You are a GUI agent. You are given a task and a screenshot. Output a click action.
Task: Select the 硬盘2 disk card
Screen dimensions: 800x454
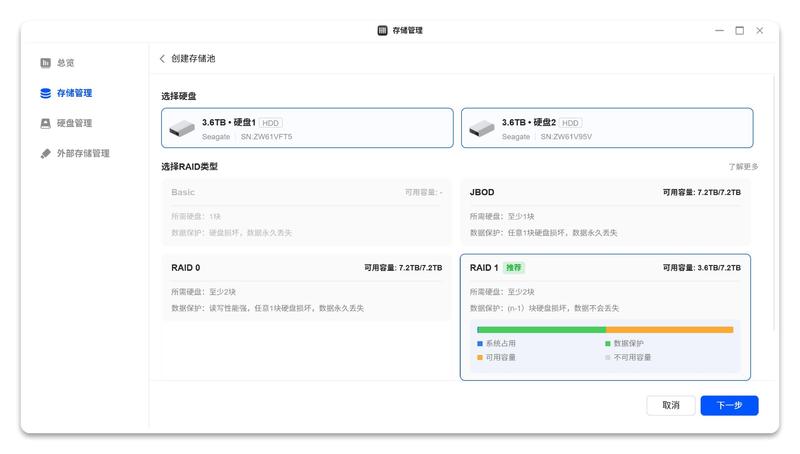[x=607, y=128]
